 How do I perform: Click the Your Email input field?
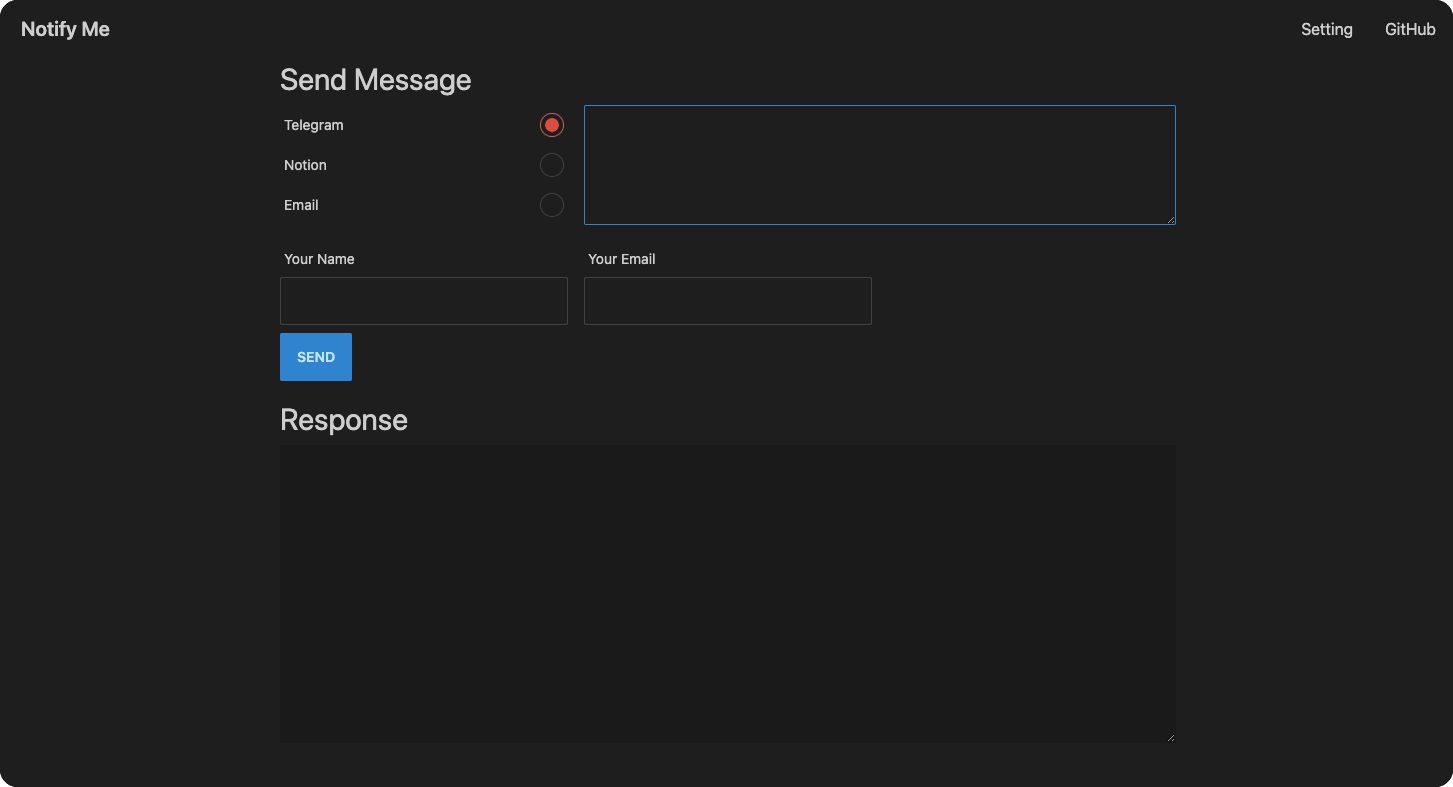click(x=728, y=301)
